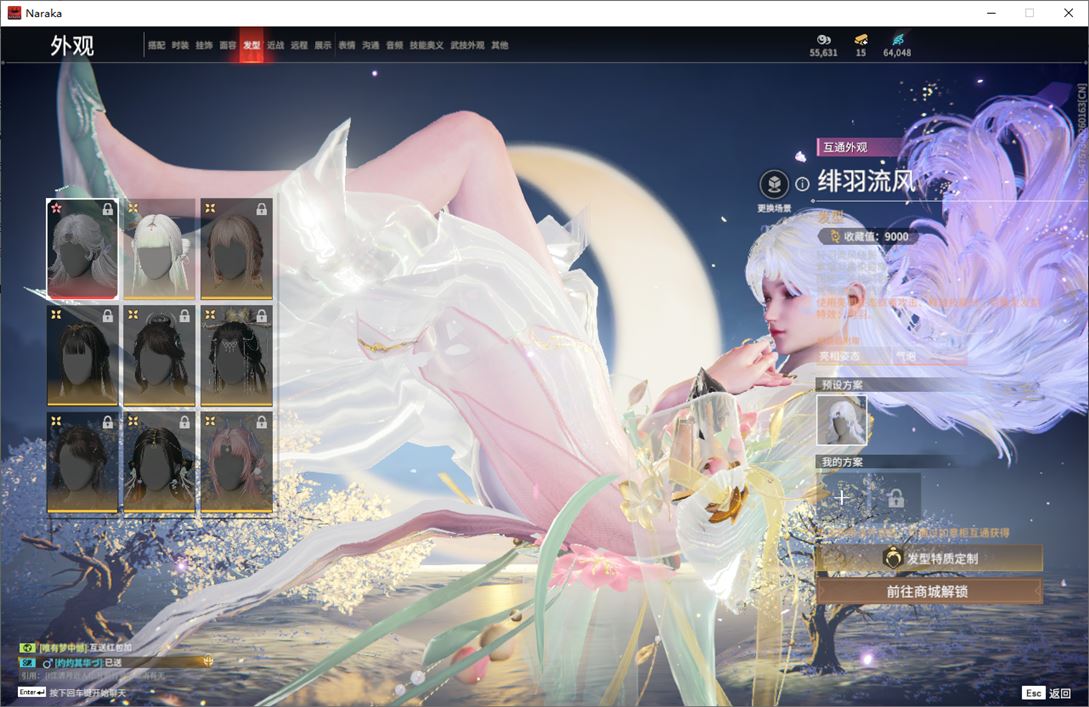
Task: Click the silver coin currency icon
Action: 824,40
